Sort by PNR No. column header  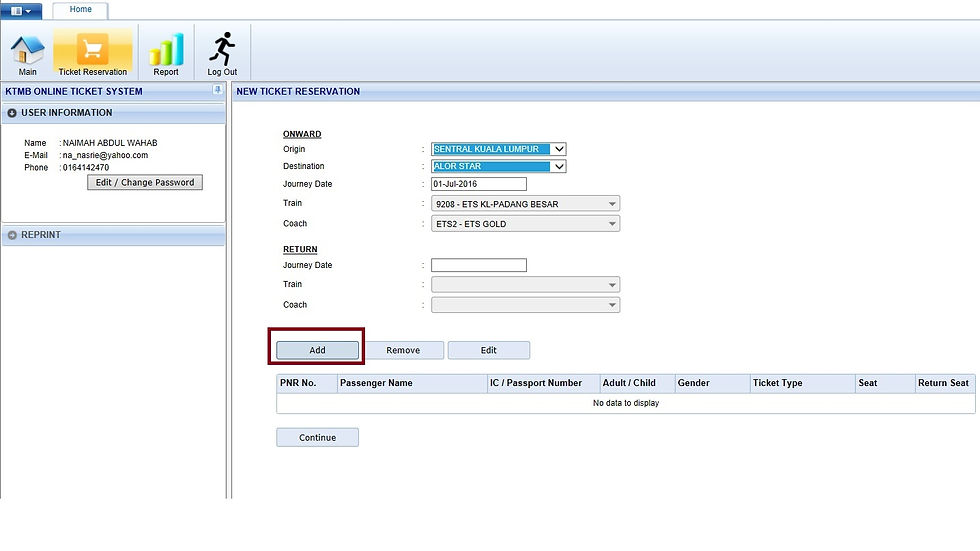[306, 384]
